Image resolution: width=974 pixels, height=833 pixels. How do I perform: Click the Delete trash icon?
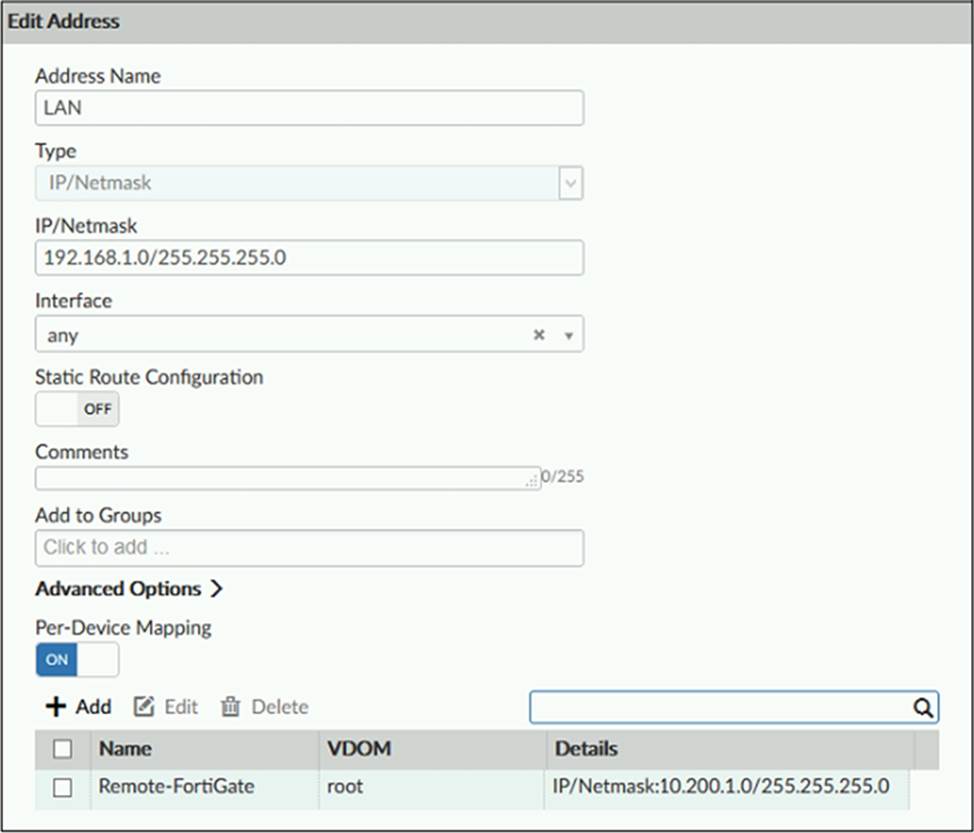tap(231, 707)
